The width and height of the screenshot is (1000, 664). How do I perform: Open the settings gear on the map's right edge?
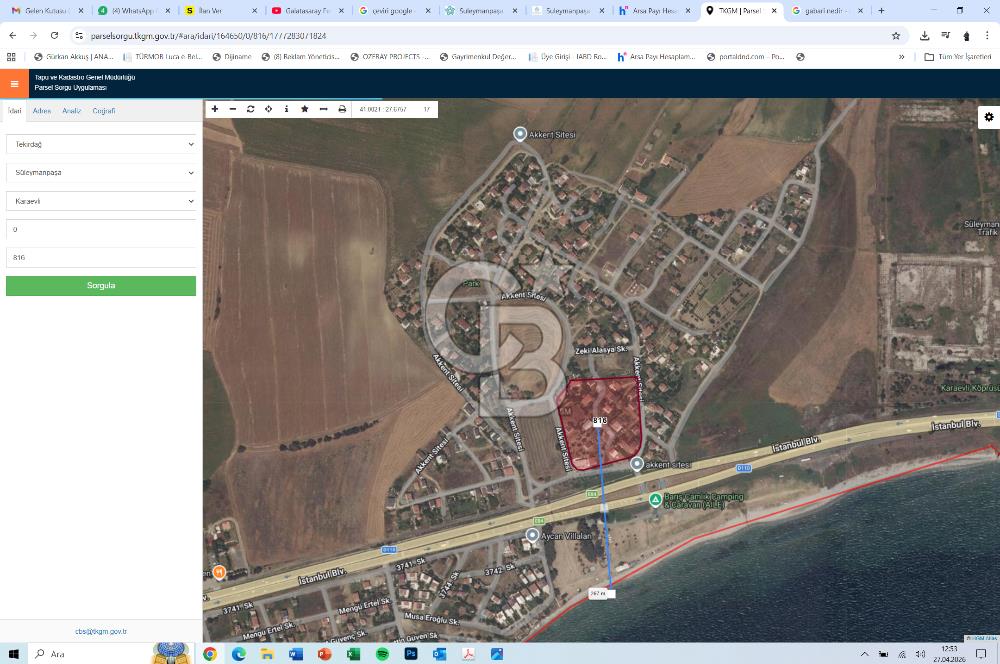coord(989,117)
